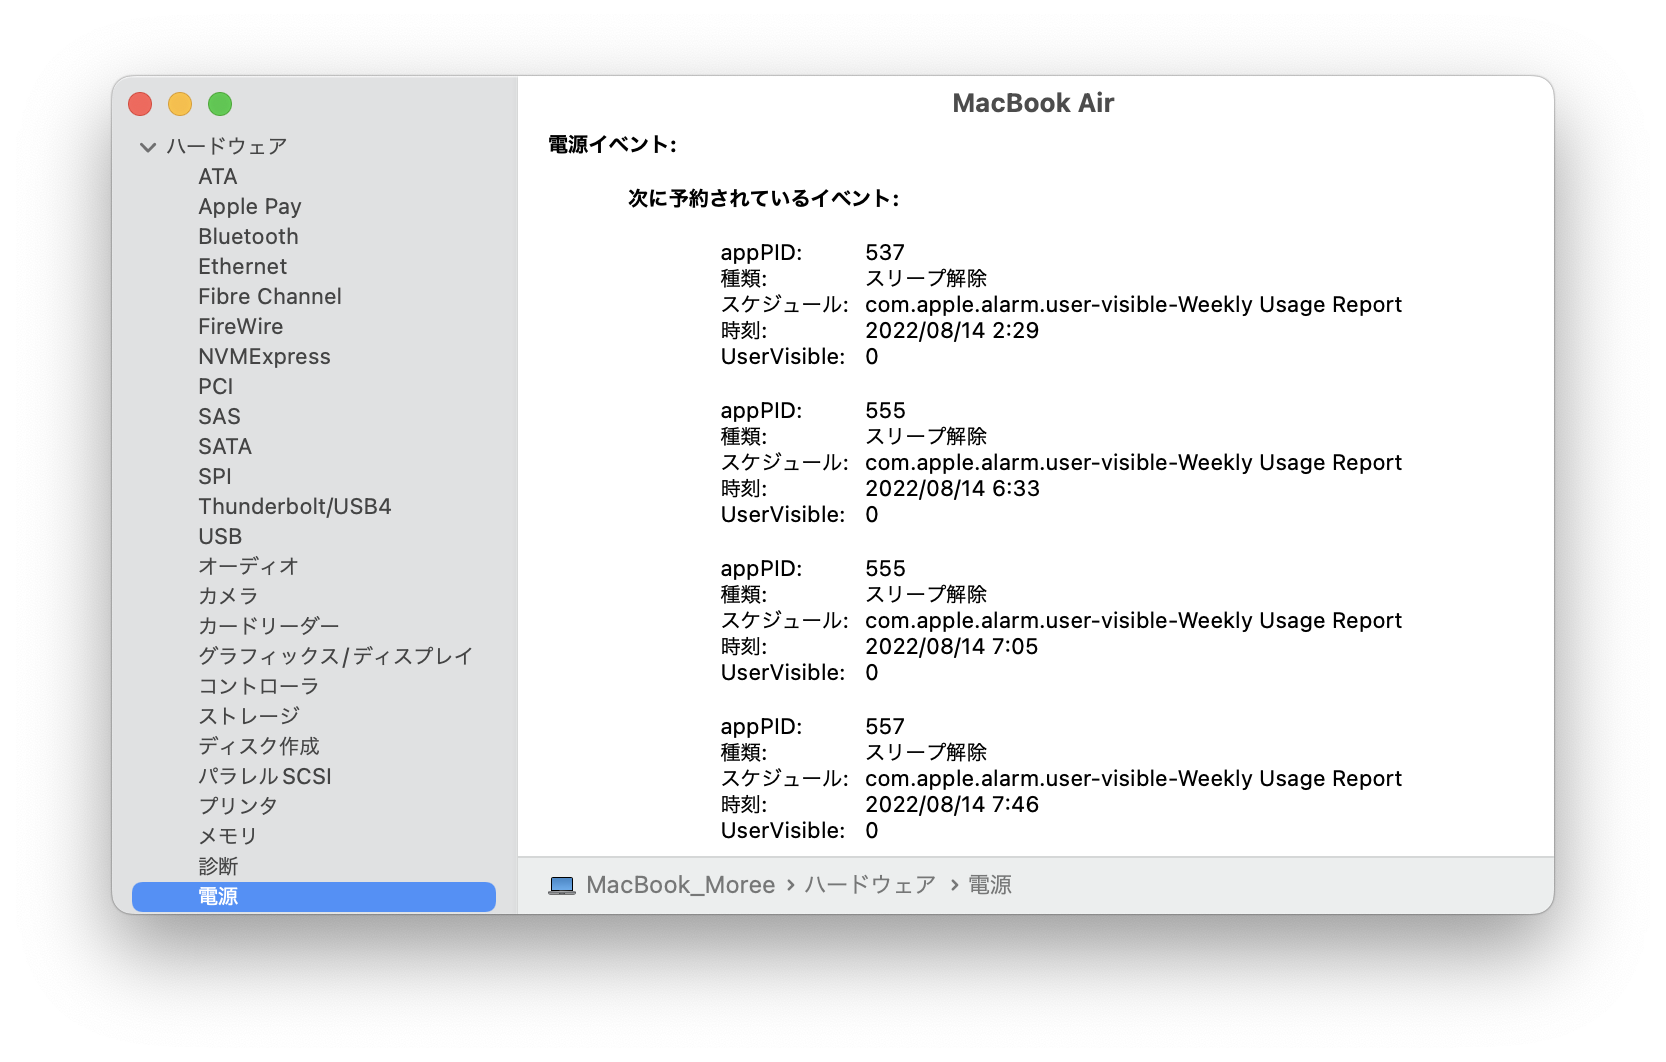Screen dimensions: 1666x1062
Task: Select Apple Pay in sidebar
Action: pos(249,207)
